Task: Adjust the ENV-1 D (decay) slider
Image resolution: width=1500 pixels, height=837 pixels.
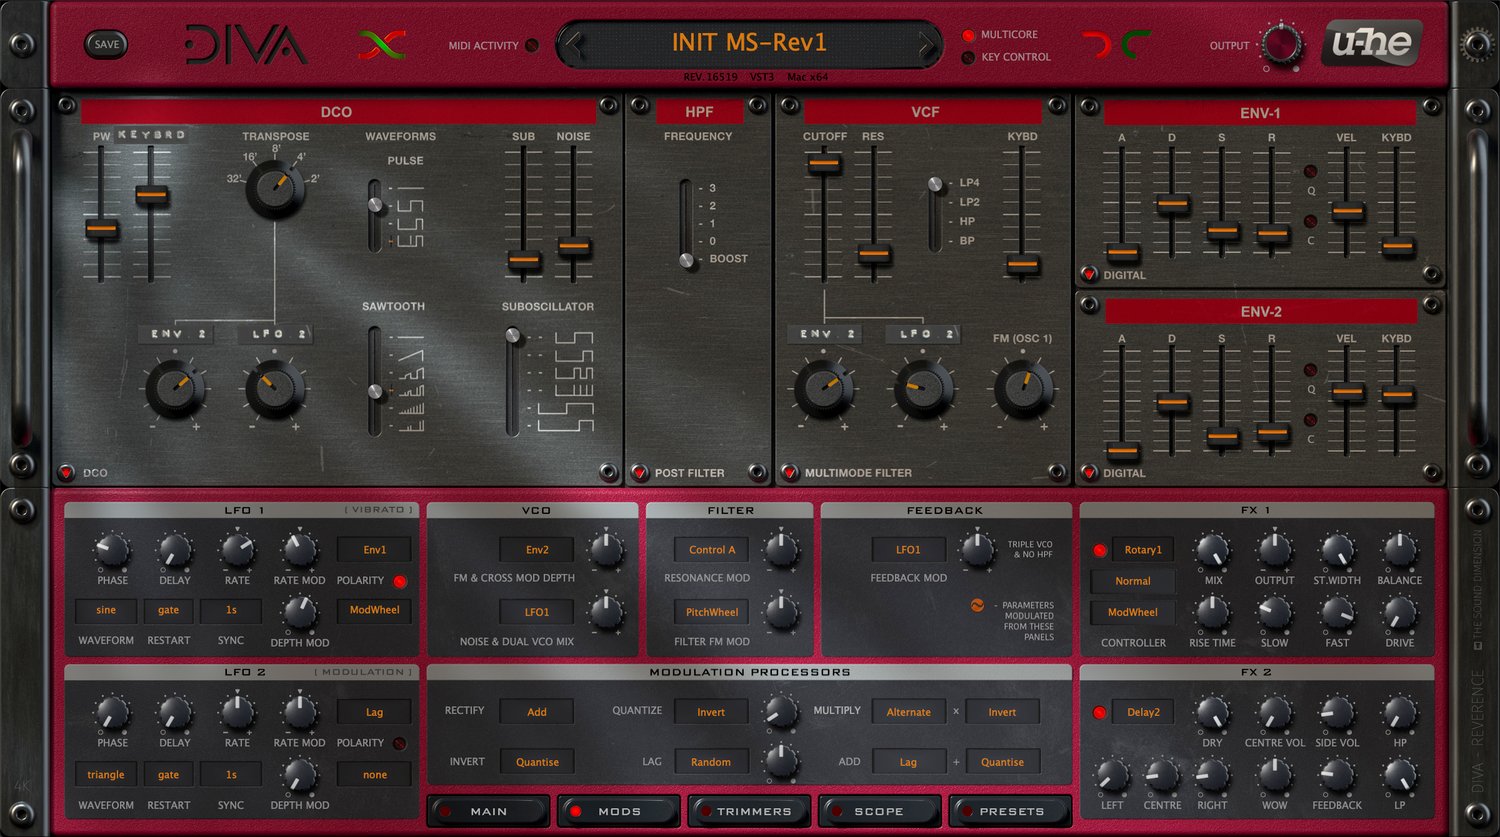Action: 1172,204
